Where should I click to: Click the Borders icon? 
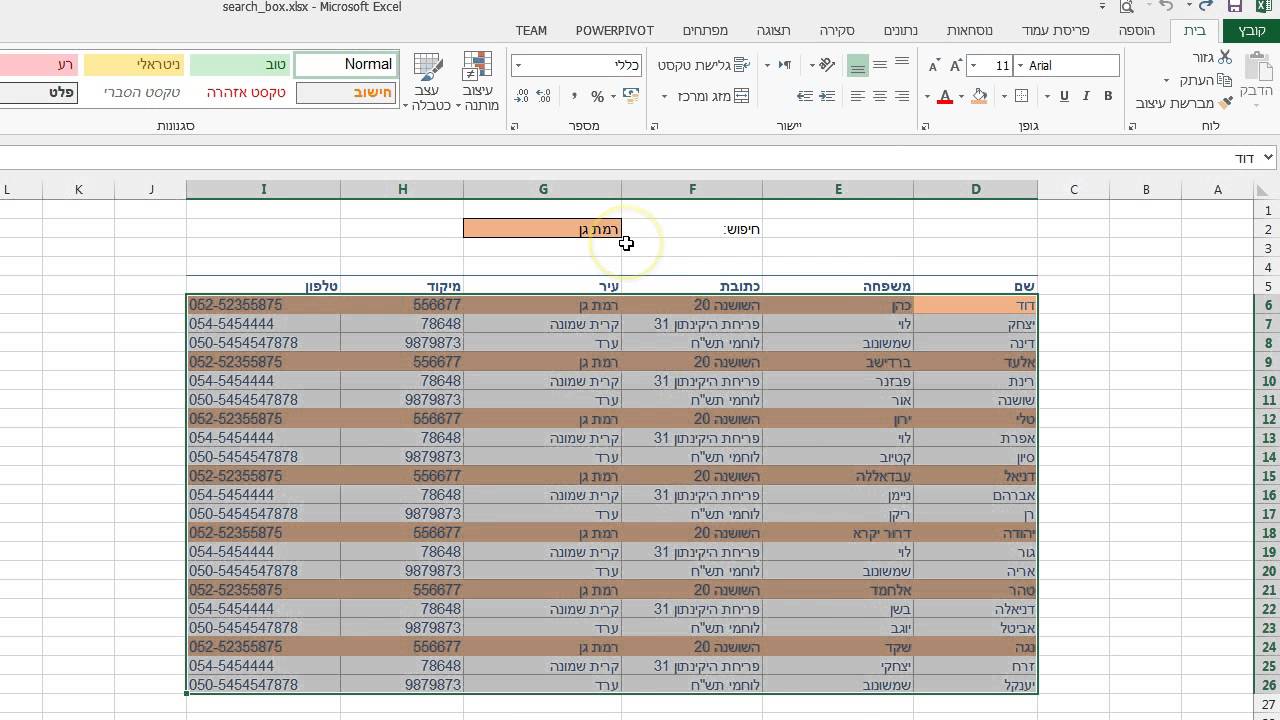click(x=1022, y=96)
